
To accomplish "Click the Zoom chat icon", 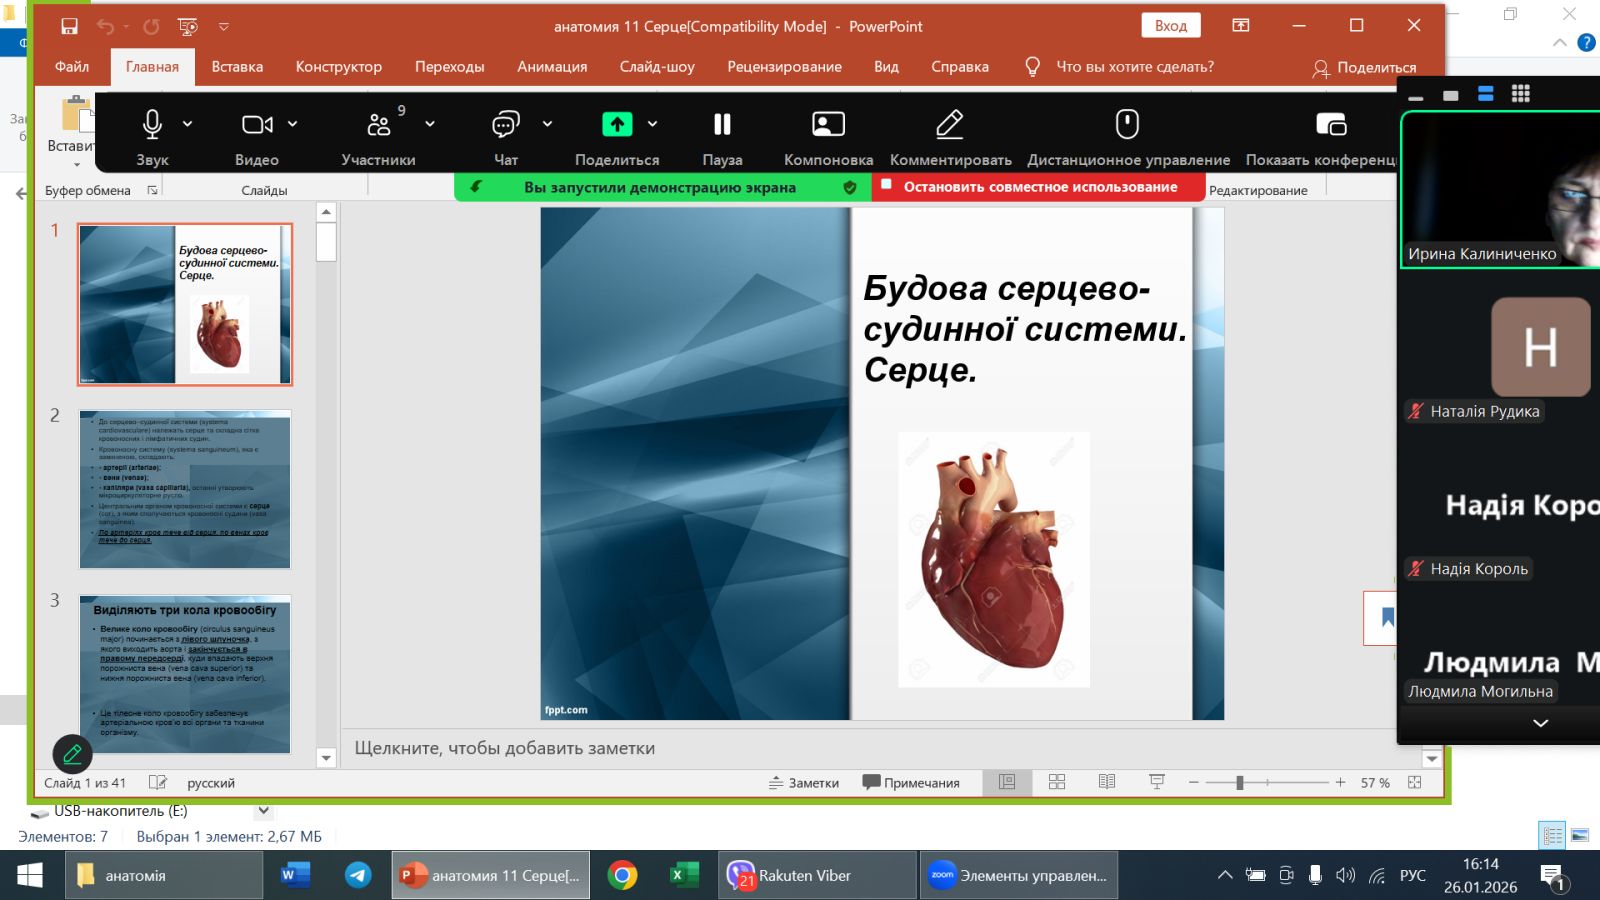I will [506, 125].
